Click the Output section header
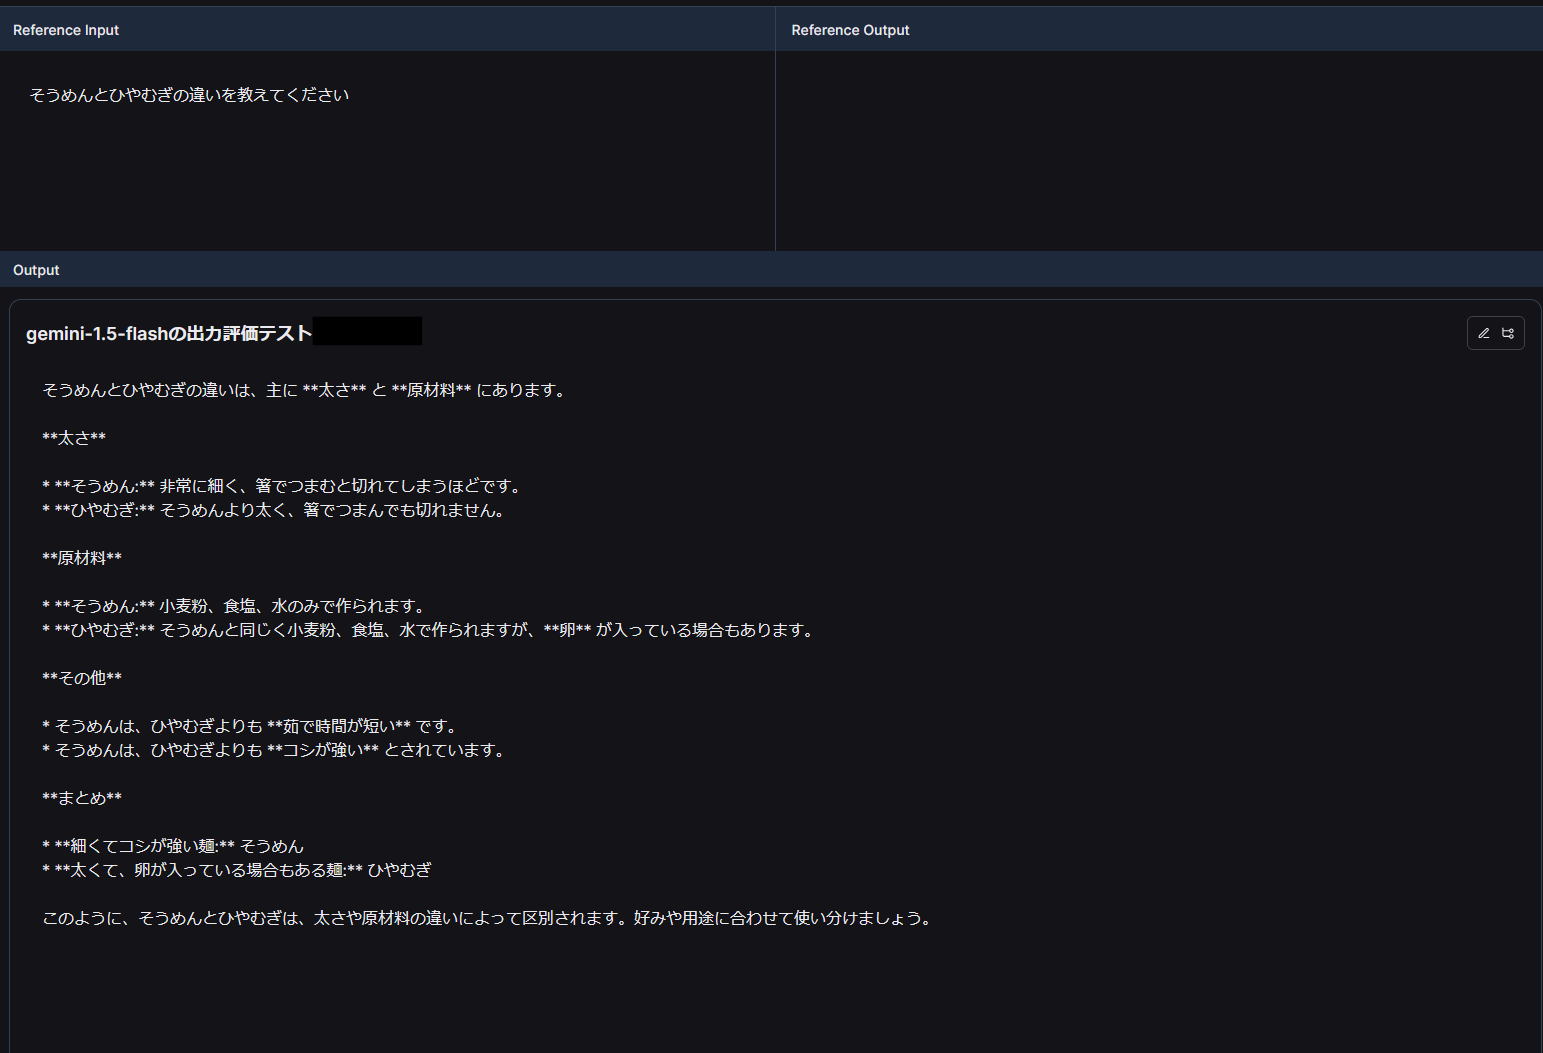 click(x=771, y=270)
